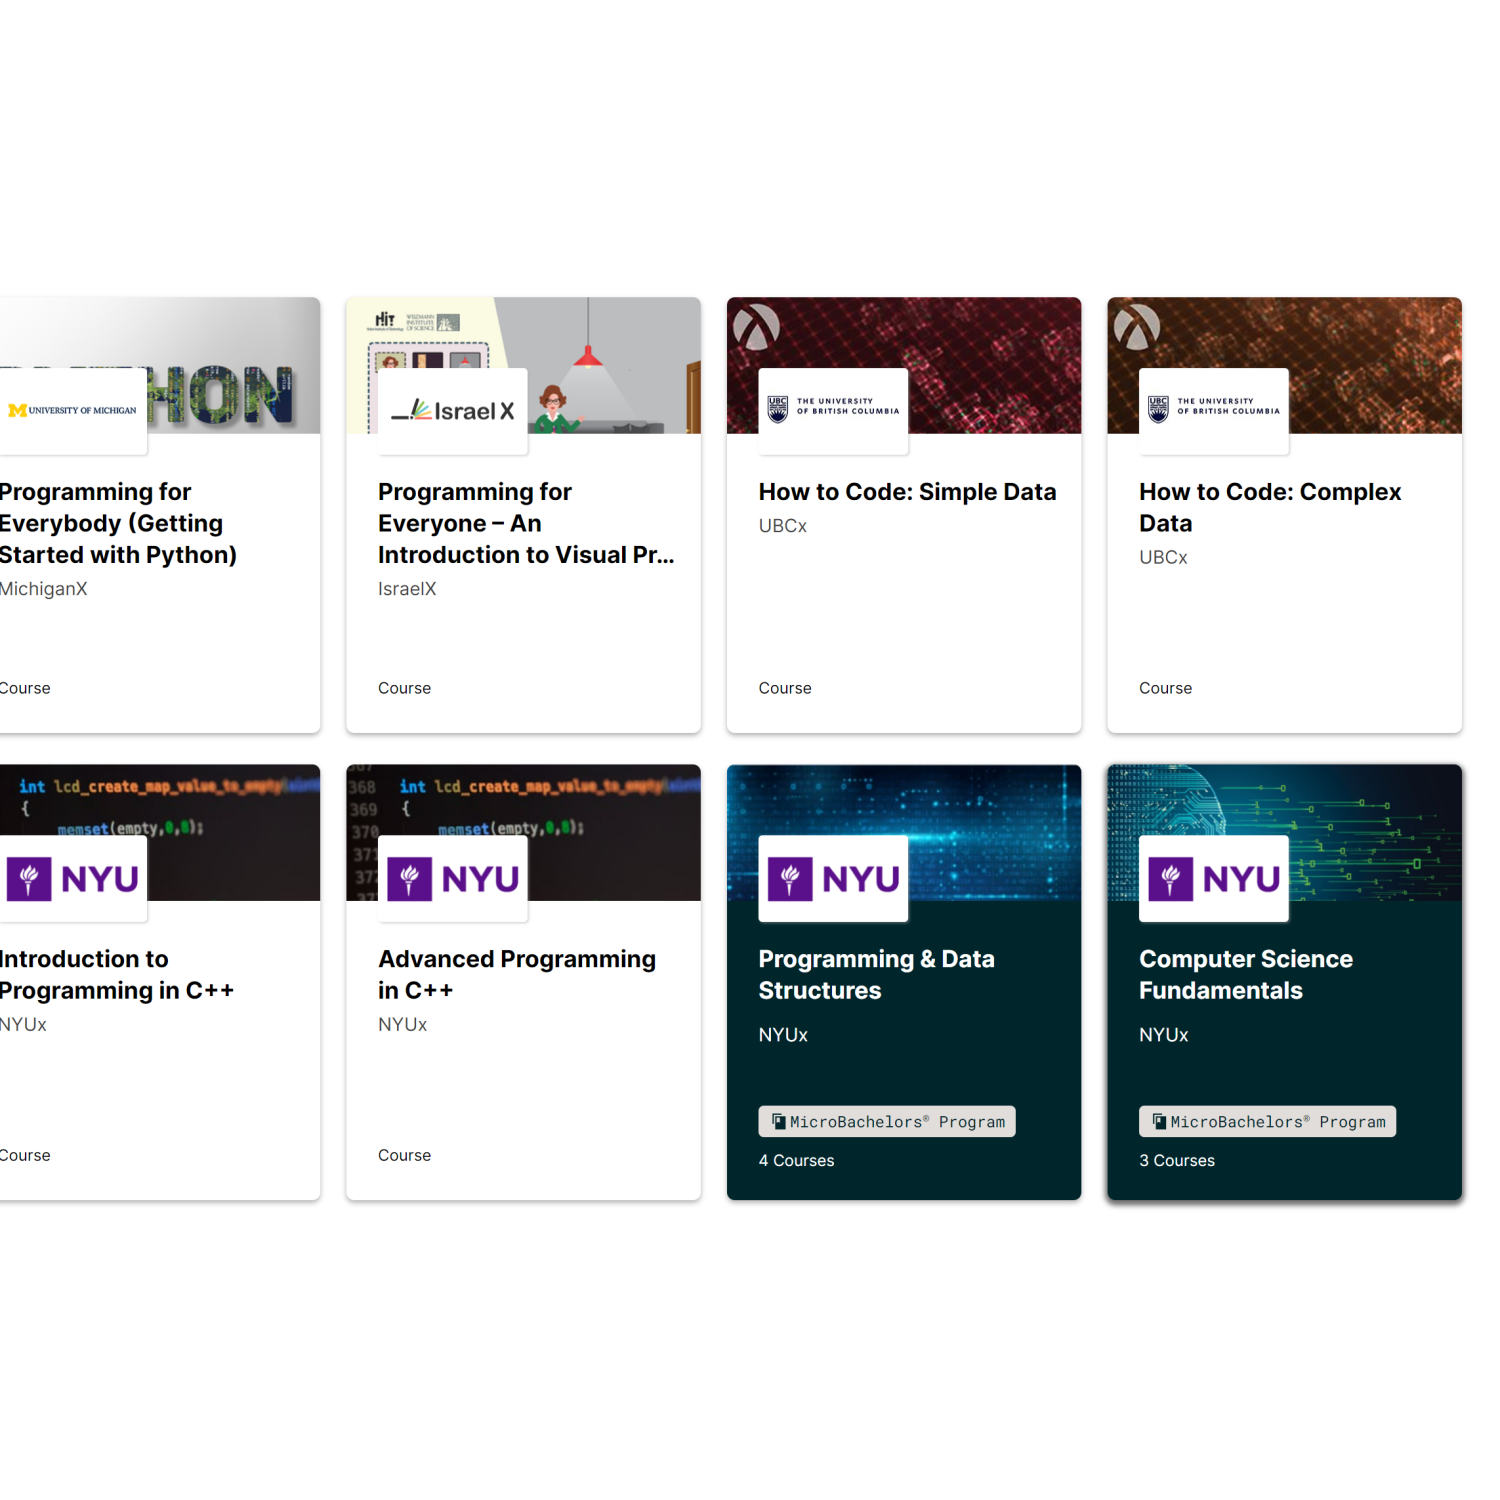Click NYU logo on Advanced Programming in C++ card
Image resolution: width=1500 pixels, height=1500 pixels.
click(452, 879)
